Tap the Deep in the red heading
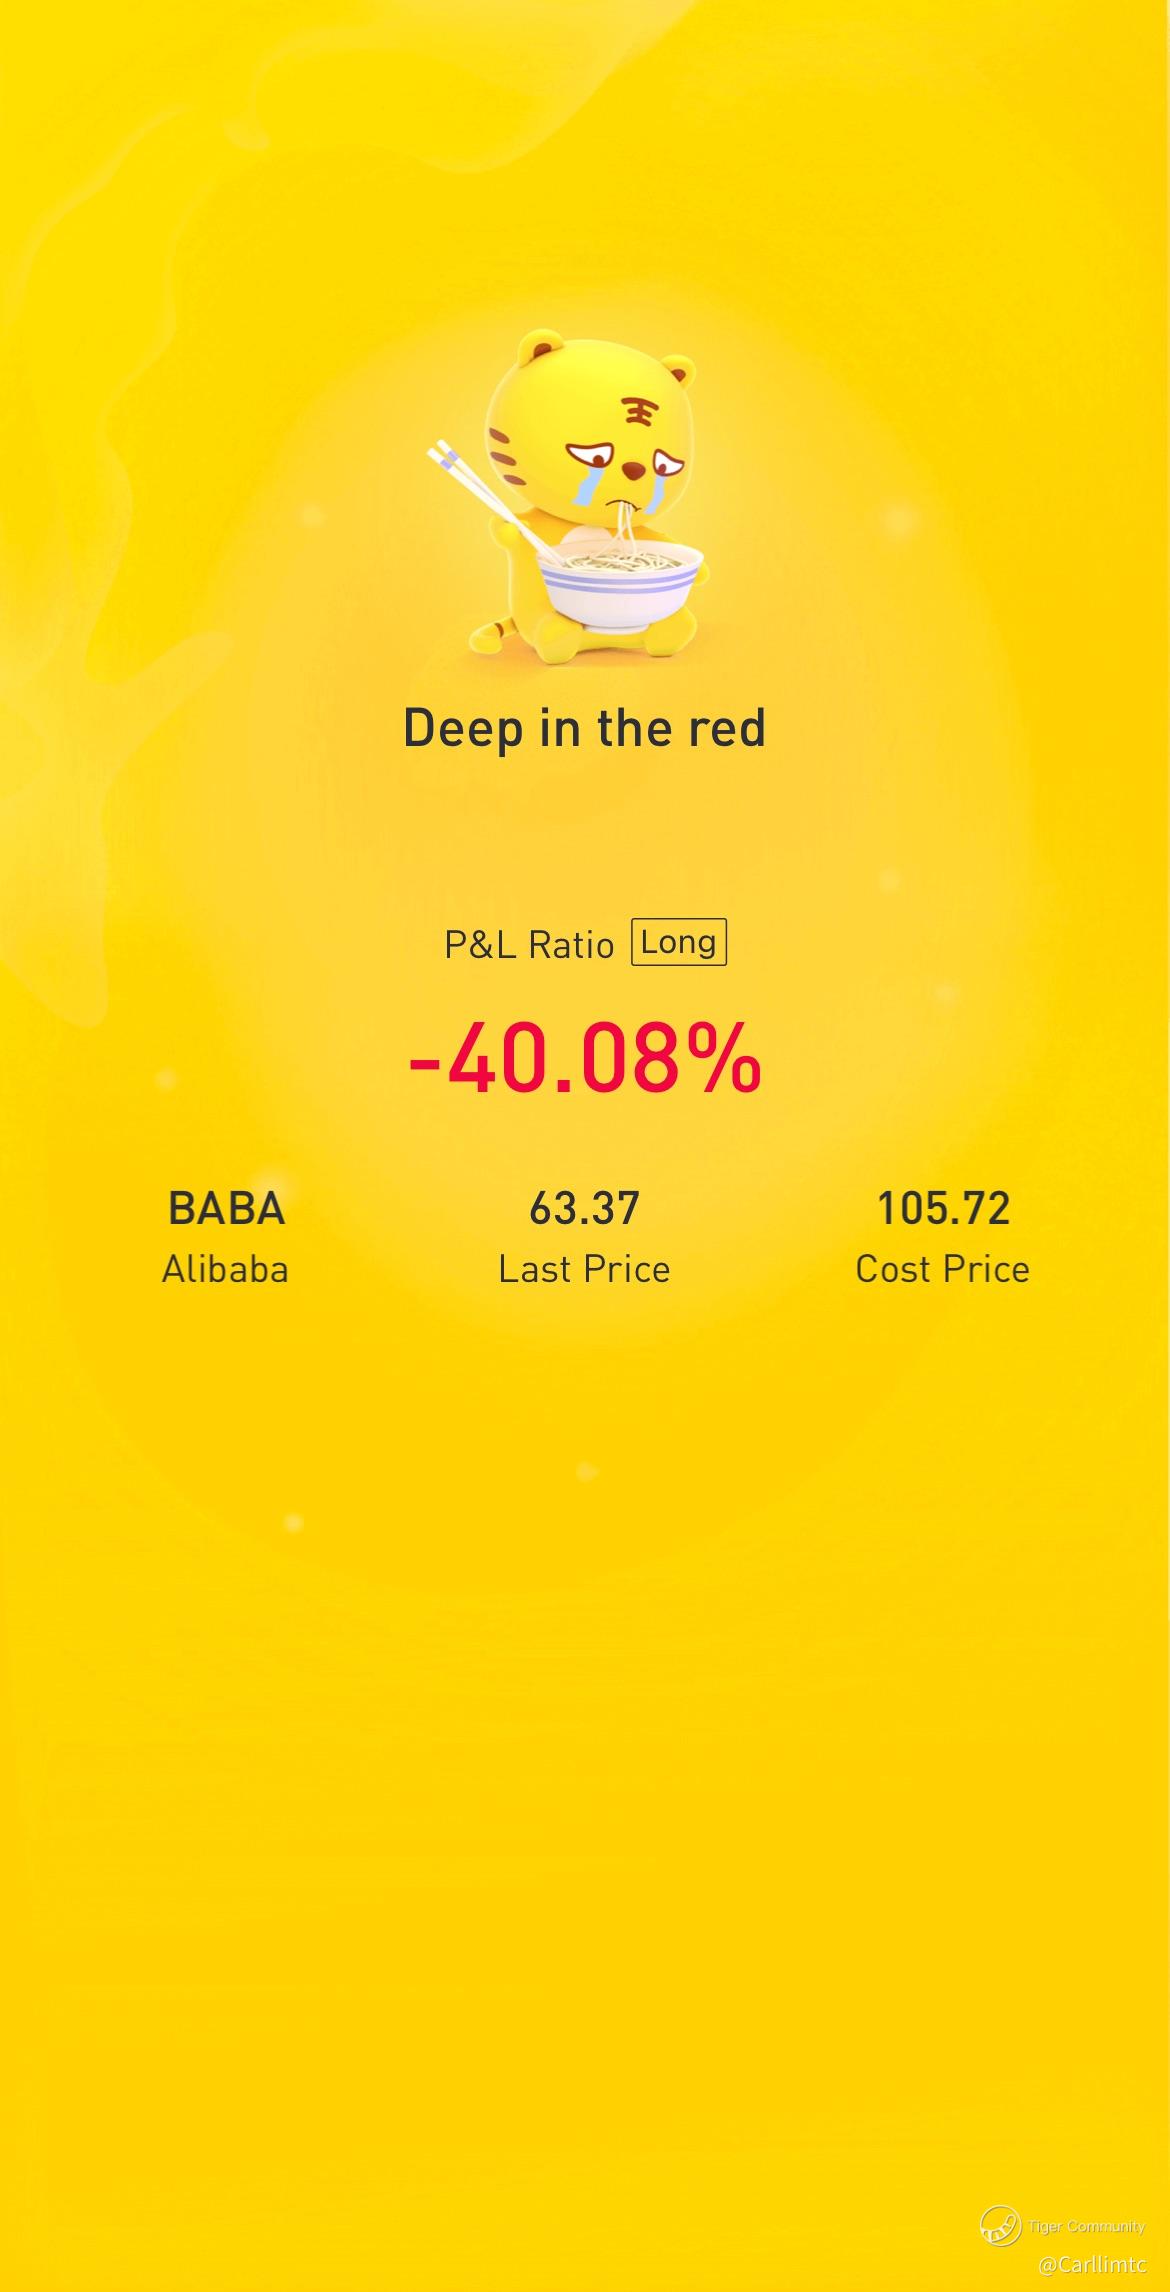Screen dimensions: 1170x2292 click(x=584, y=728)
